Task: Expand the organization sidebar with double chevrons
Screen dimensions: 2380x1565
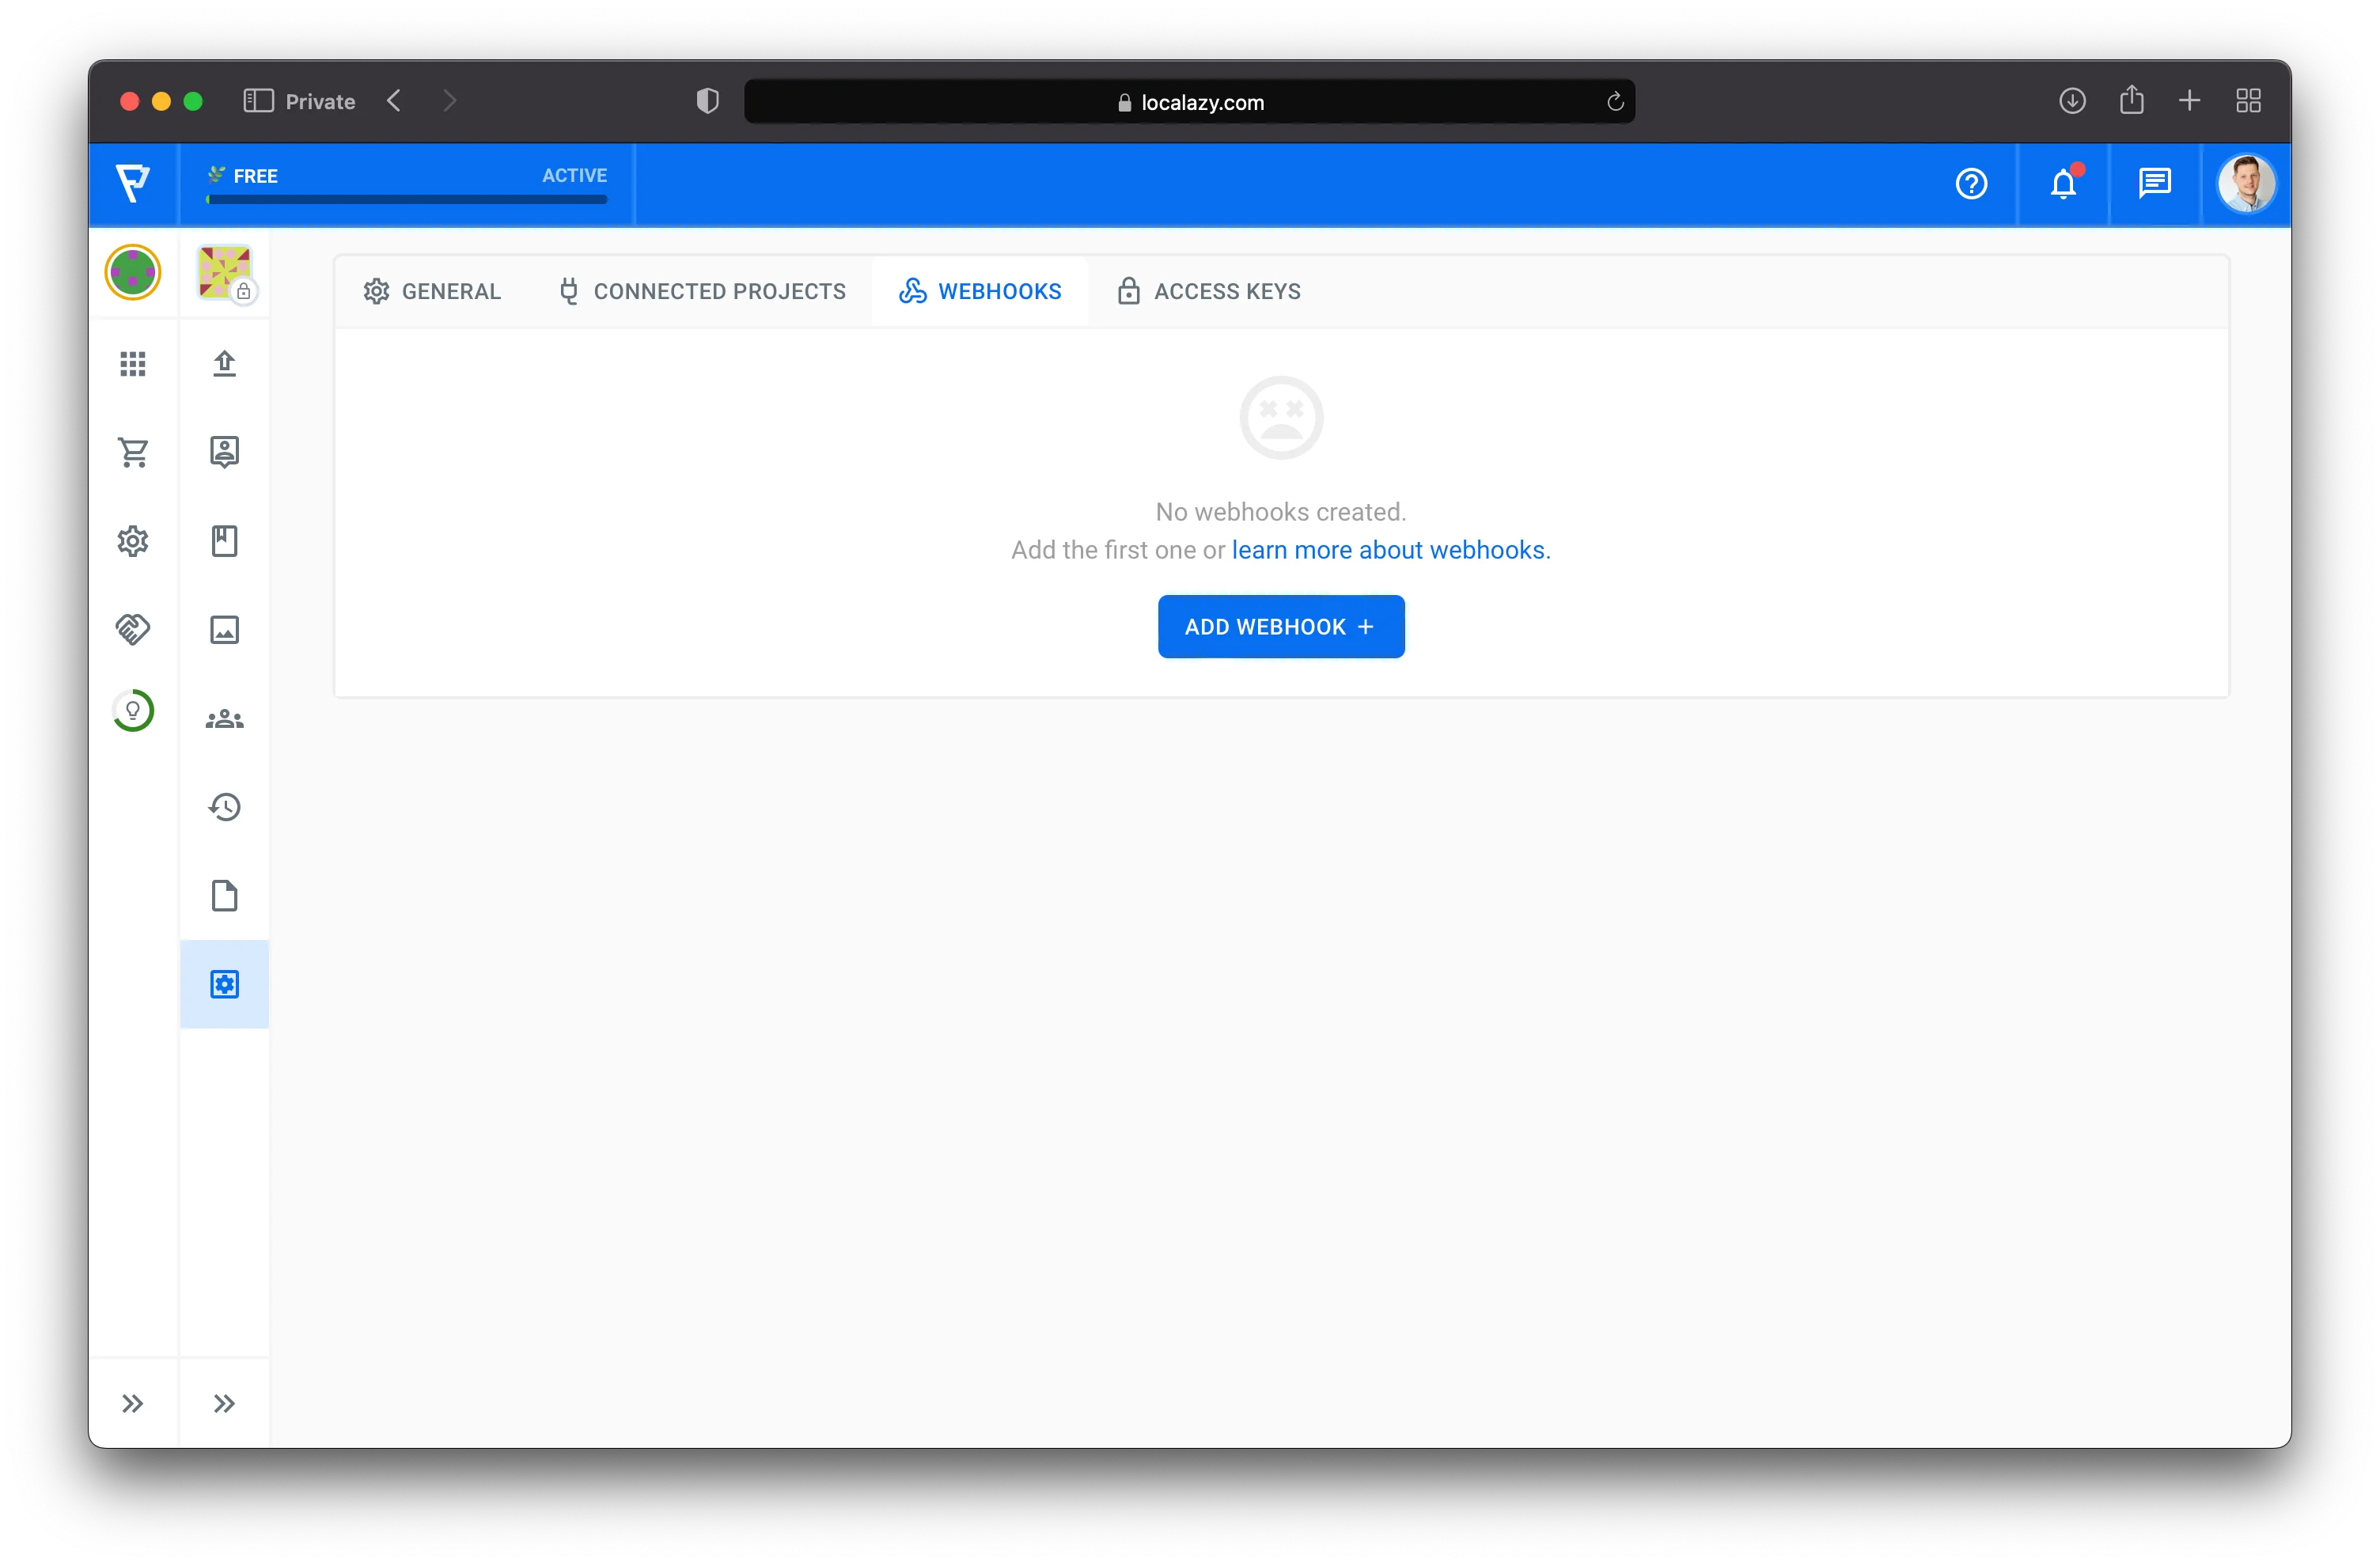Action: tap(133, 1403)
